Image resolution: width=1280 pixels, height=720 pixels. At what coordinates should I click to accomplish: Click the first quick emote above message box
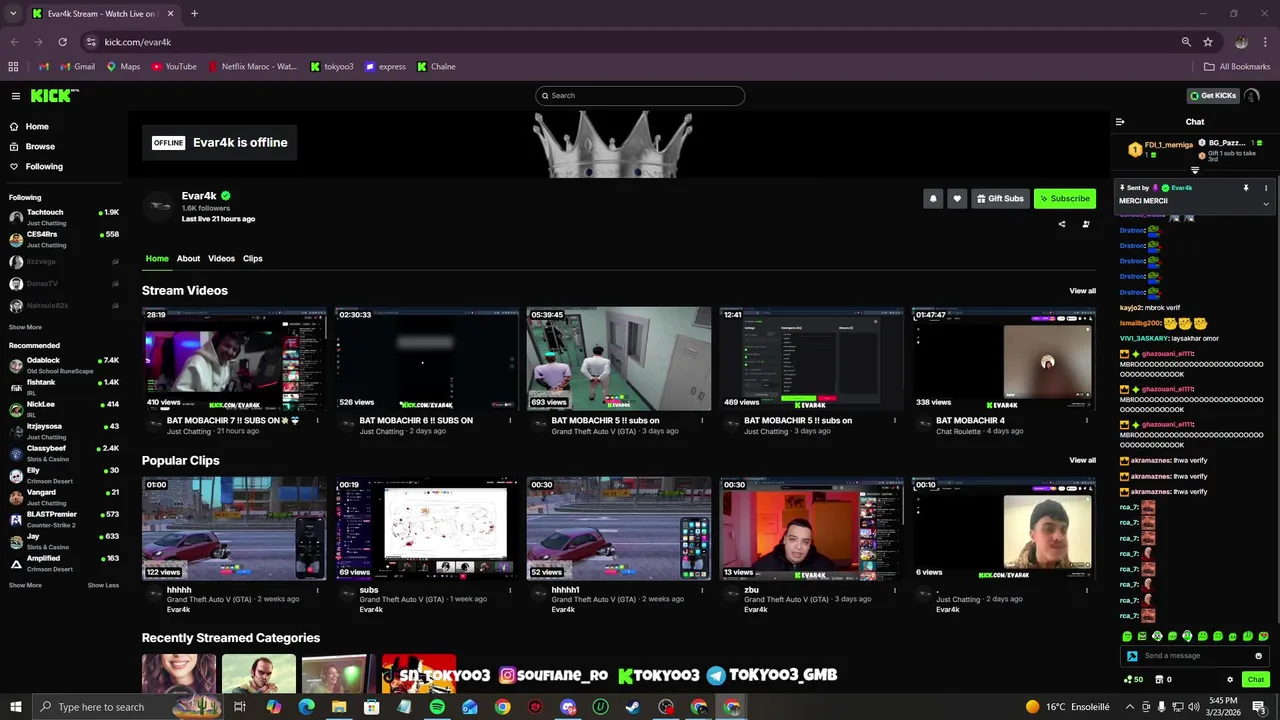pyautogui.click(x=1127, y=636)
